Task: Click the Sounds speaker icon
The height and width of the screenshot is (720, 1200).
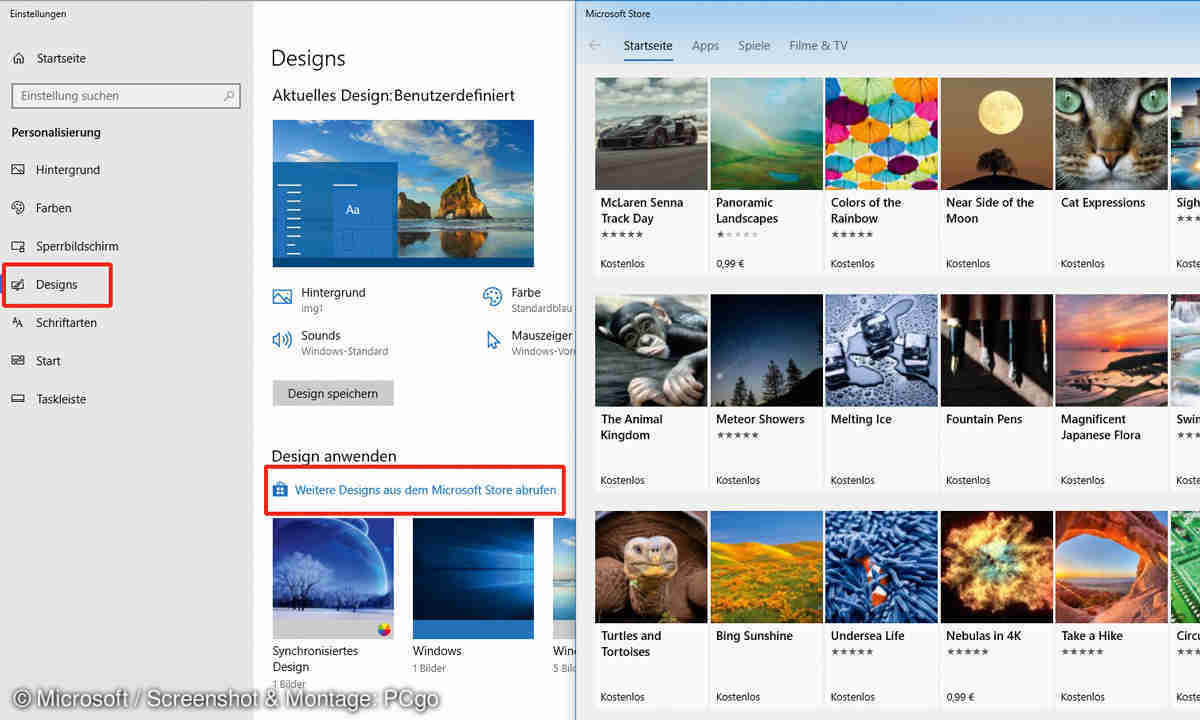Action: (282, 341)
